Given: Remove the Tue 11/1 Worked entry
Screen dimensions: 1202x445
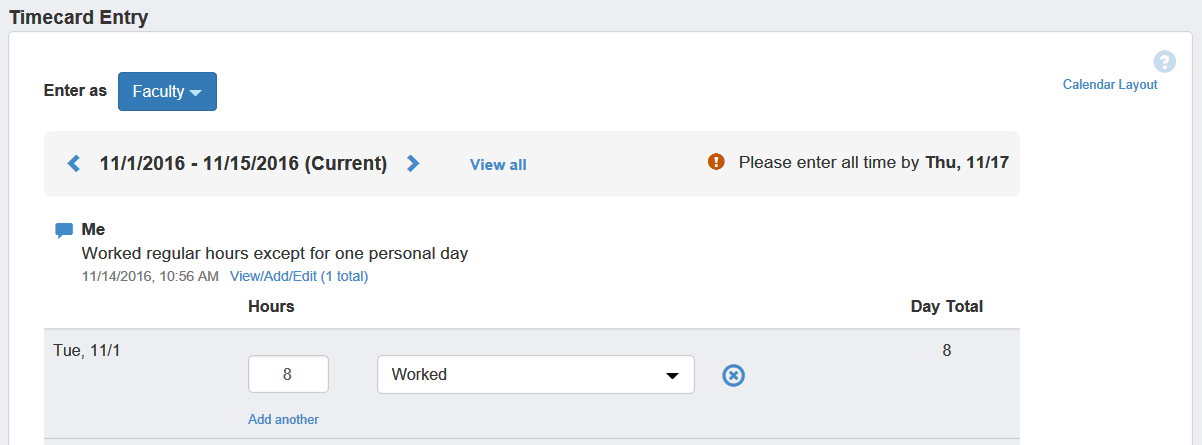Looking at the screenshot, I should [x=733, y=375].
